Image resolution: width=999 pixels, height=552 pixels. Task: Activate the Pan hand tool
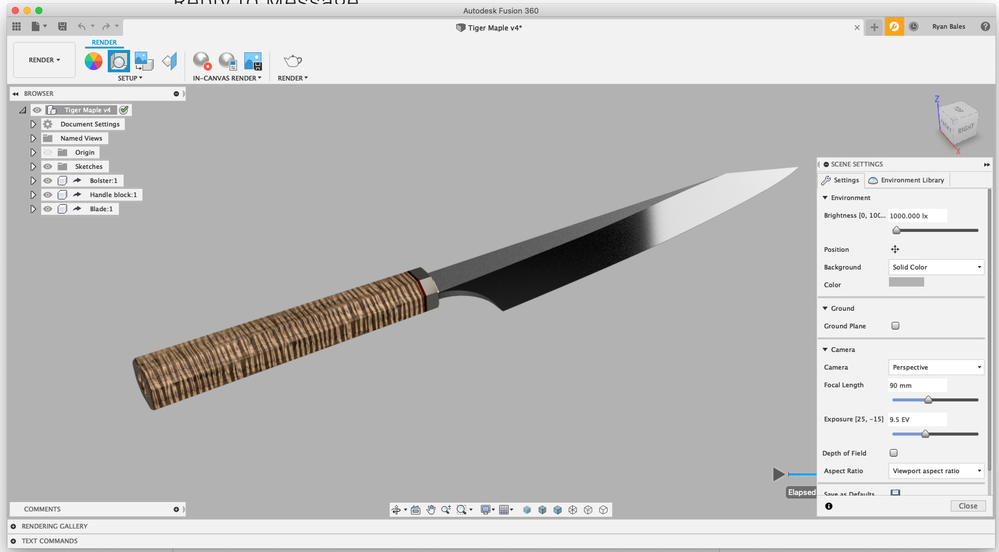coord(431,510)
